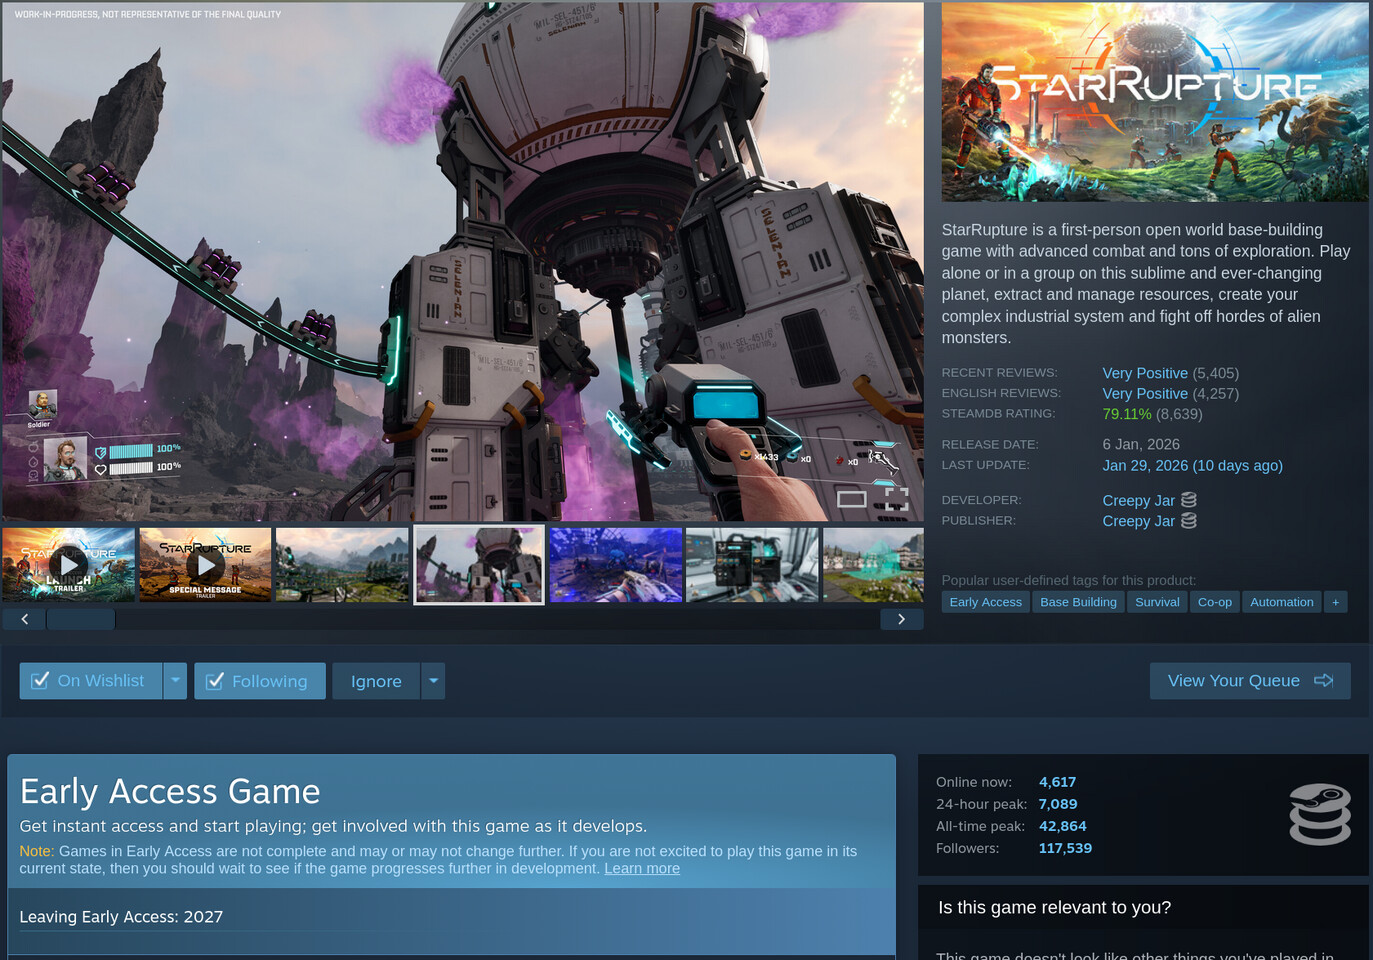The image size is (1373, 960).
Task: Advance media carousel with right arrow
Action: (x=901, y=618)
